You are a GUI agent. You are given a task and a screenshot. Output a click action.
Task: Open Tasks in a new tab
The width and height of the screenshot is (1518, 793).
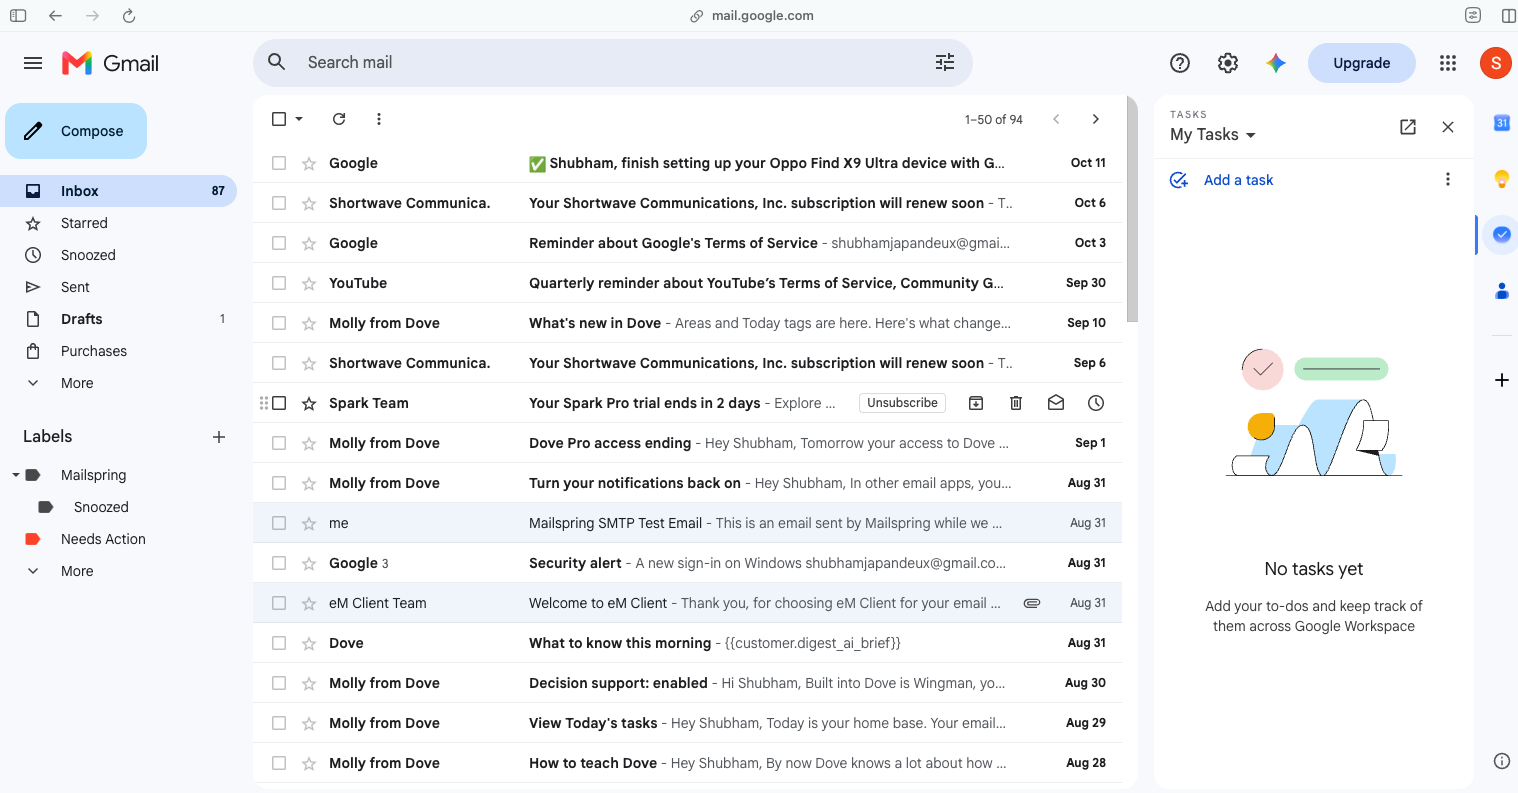1408,127
